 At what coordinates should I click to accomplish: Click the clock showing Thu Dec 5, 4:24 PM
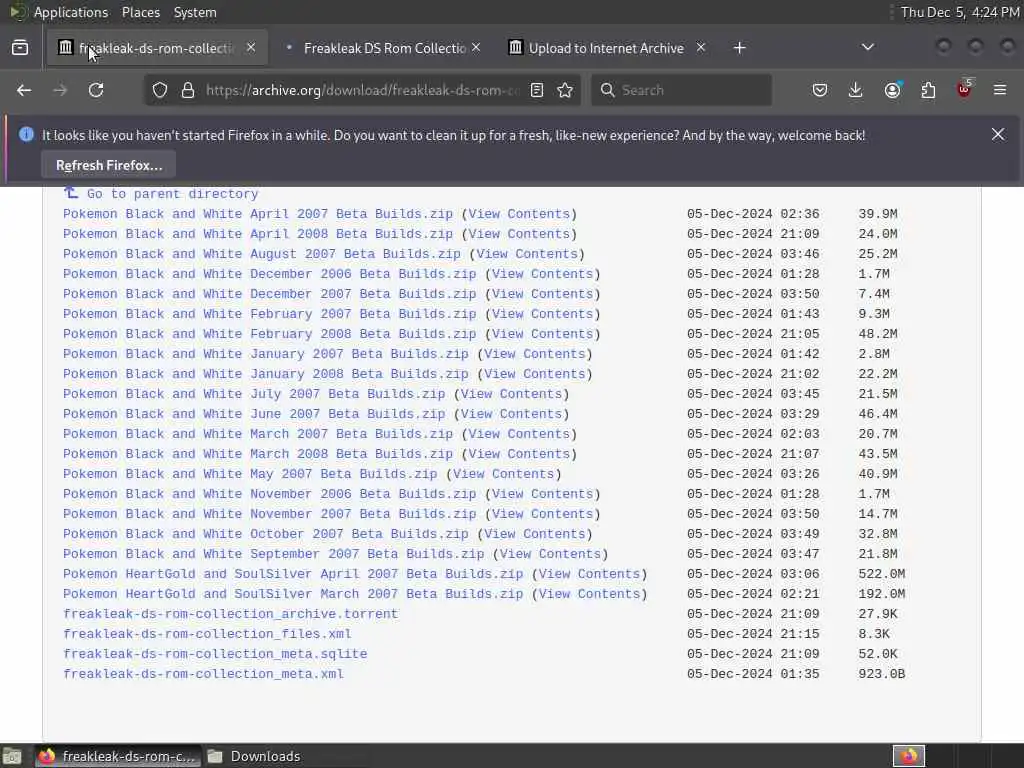tap(959, 12)
